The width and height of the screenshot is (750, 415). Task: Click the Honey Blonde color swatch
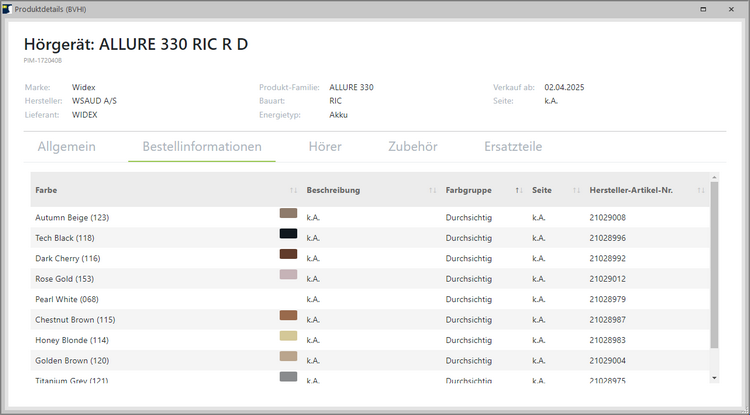pos(288,336)
